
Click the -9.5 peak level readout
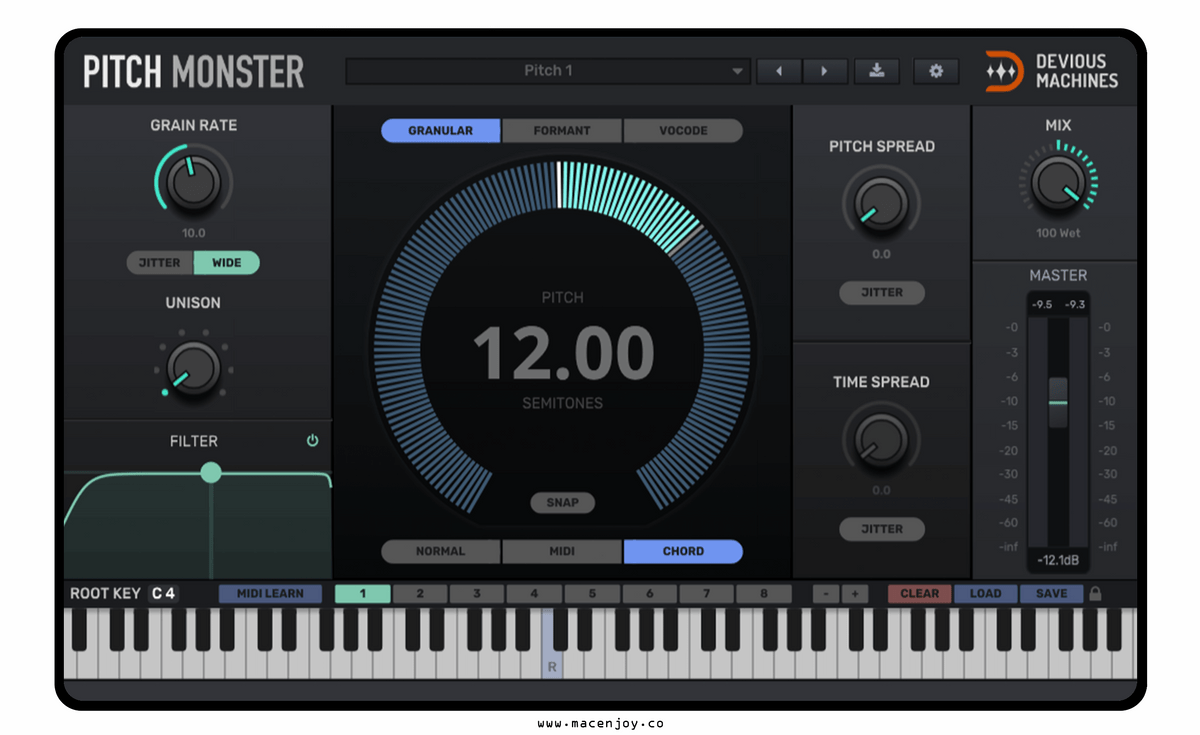(1042, 305)
